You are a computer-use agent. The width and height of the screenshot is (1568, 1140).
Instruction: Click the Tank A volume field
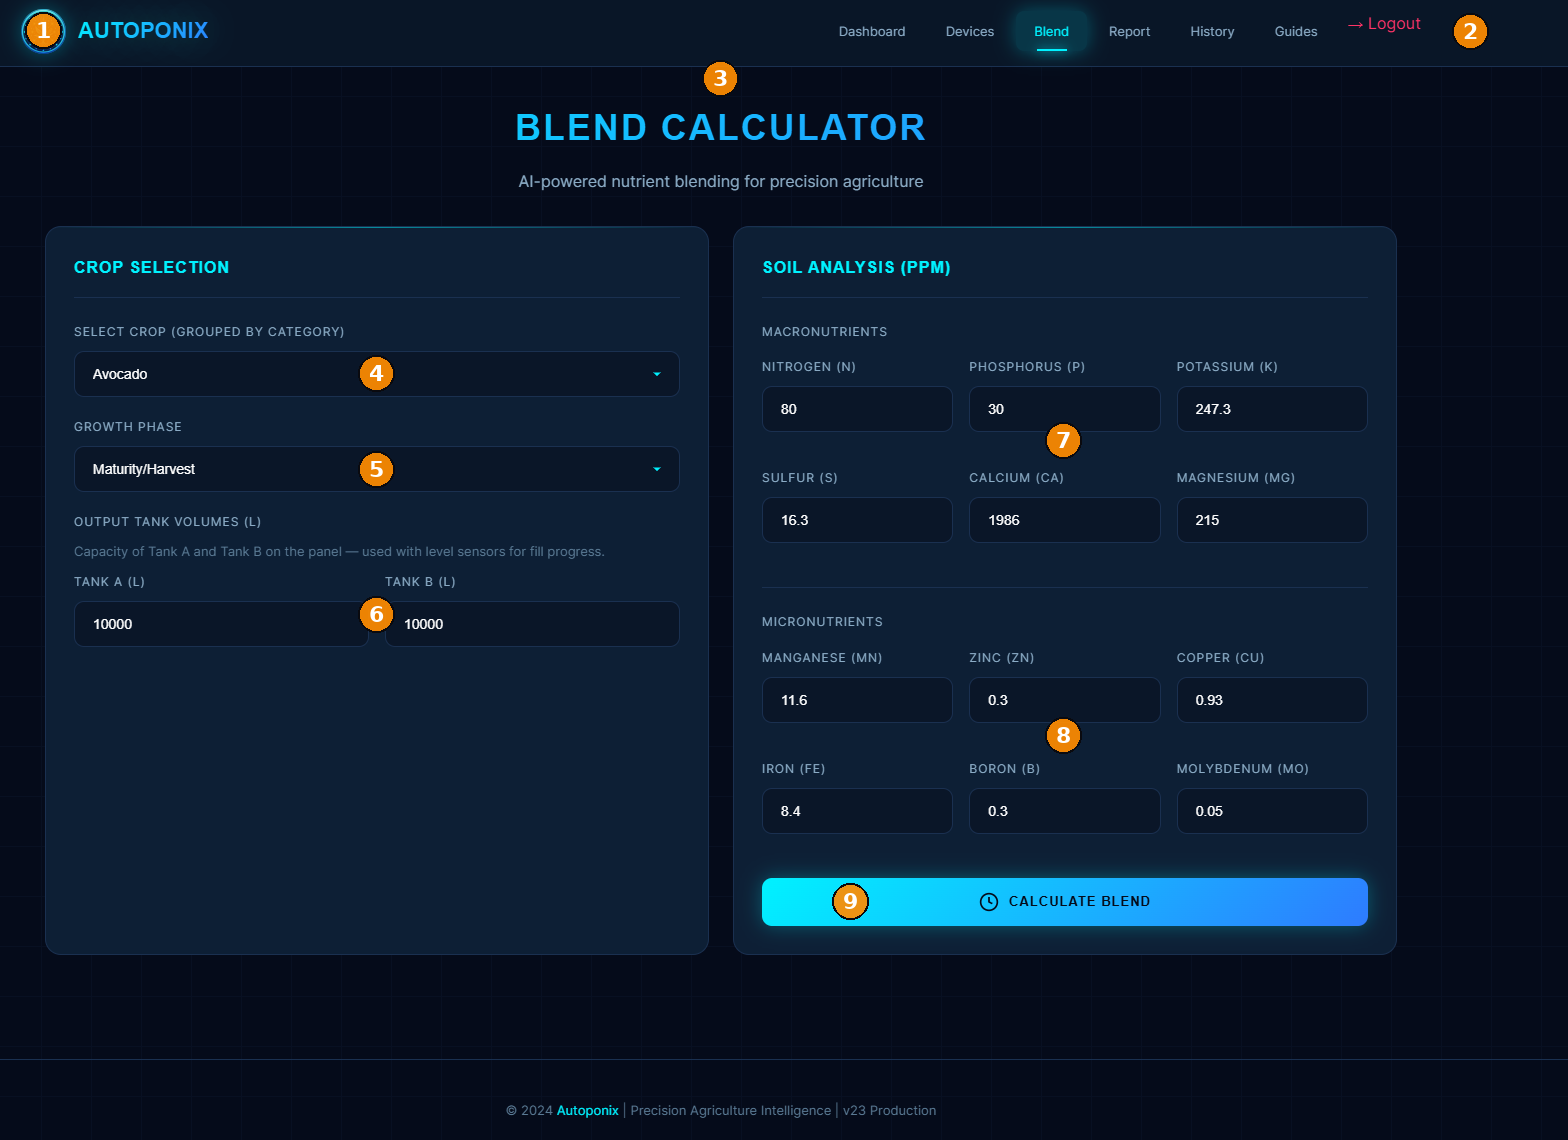[x=221, y=624]
